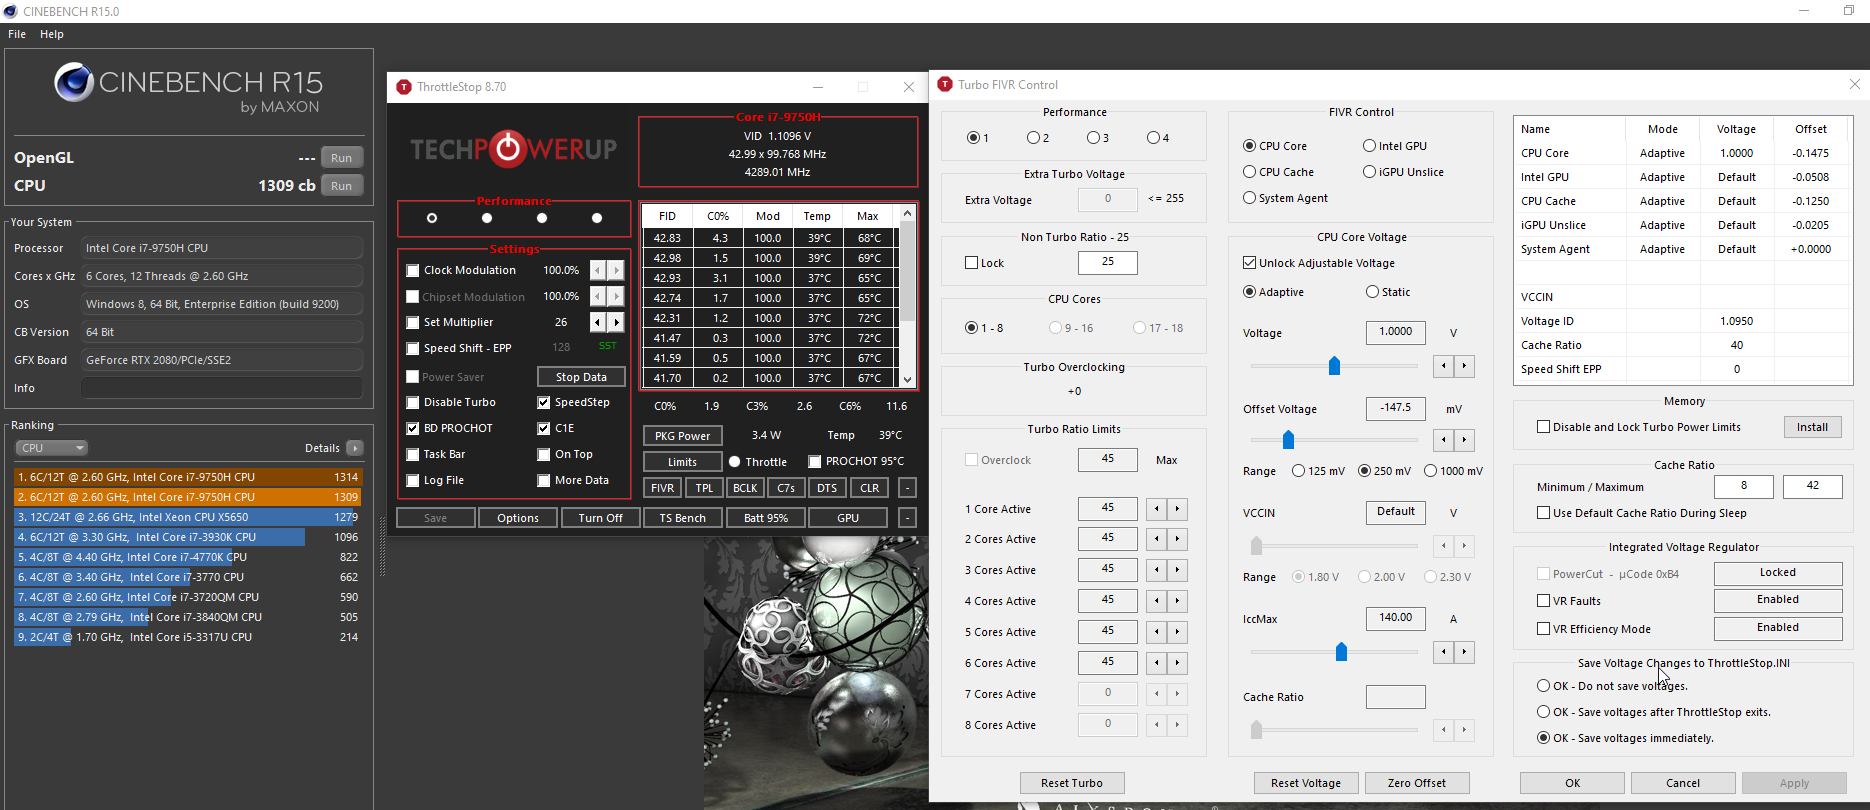Select performance profile 2 in FIVR window
The width and height of the screenshot is (1870, 810).
point(1033,138)
